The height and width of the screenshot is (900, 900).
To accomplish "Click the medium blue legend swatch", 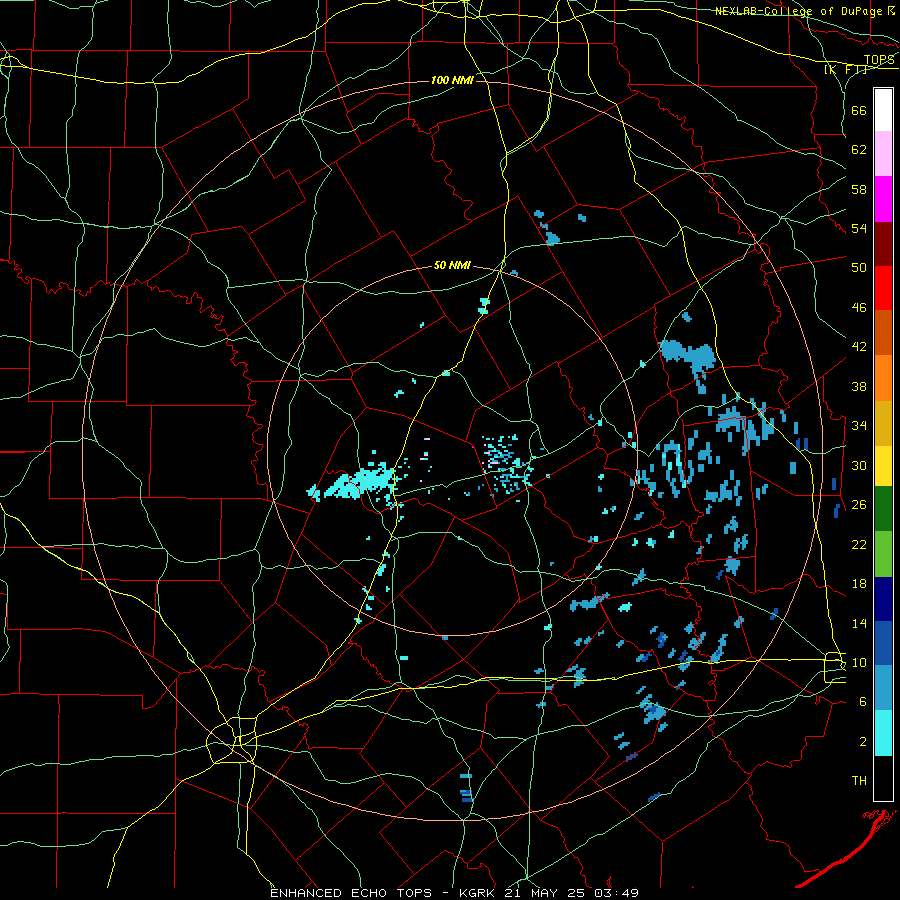I will 883,643.
